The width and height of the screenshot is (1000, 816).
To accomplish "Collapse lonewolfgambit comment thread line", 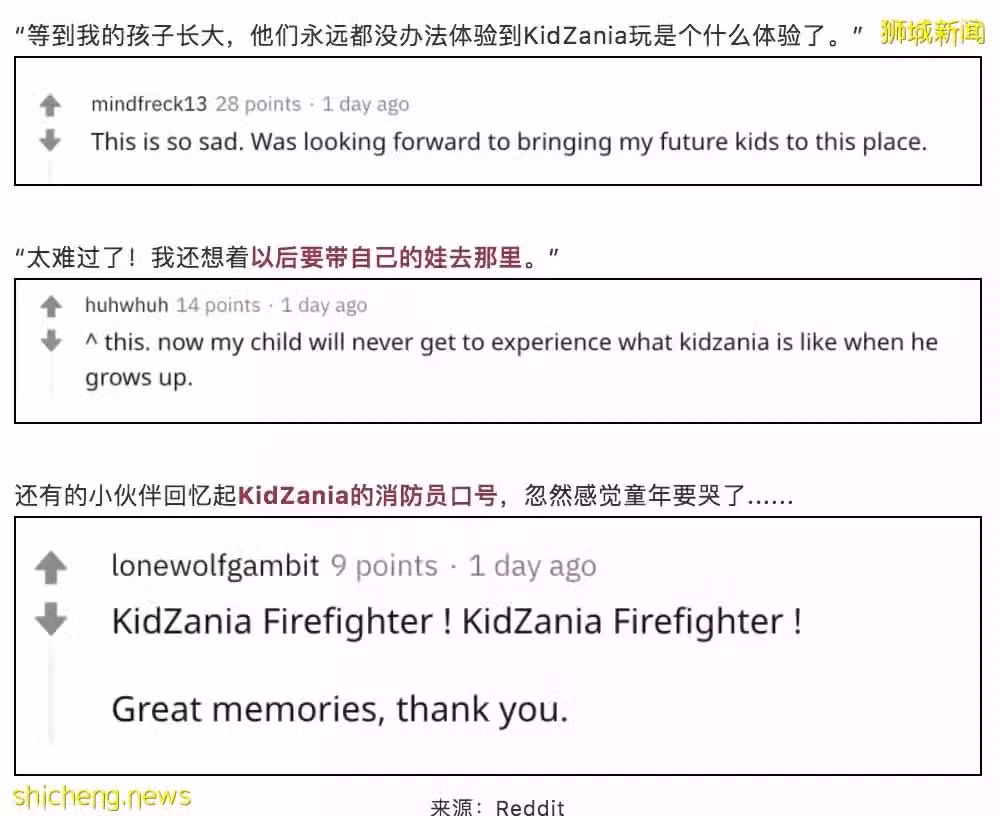I will coord(50,692).
